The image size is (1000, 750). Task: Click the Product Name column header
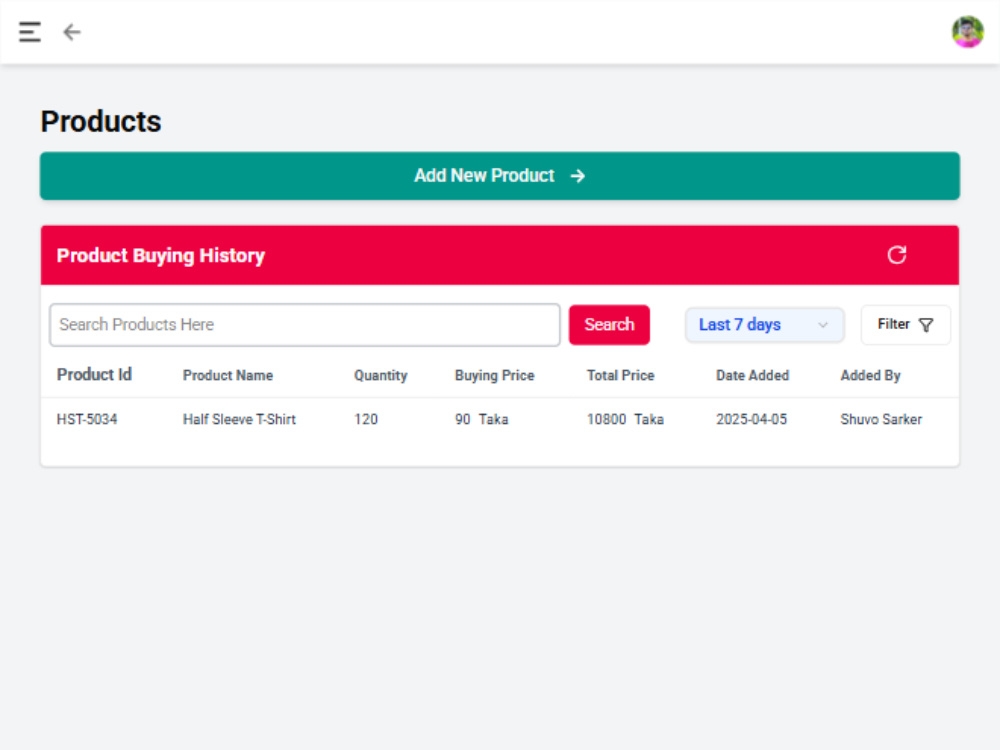click(x=228, y=376)
